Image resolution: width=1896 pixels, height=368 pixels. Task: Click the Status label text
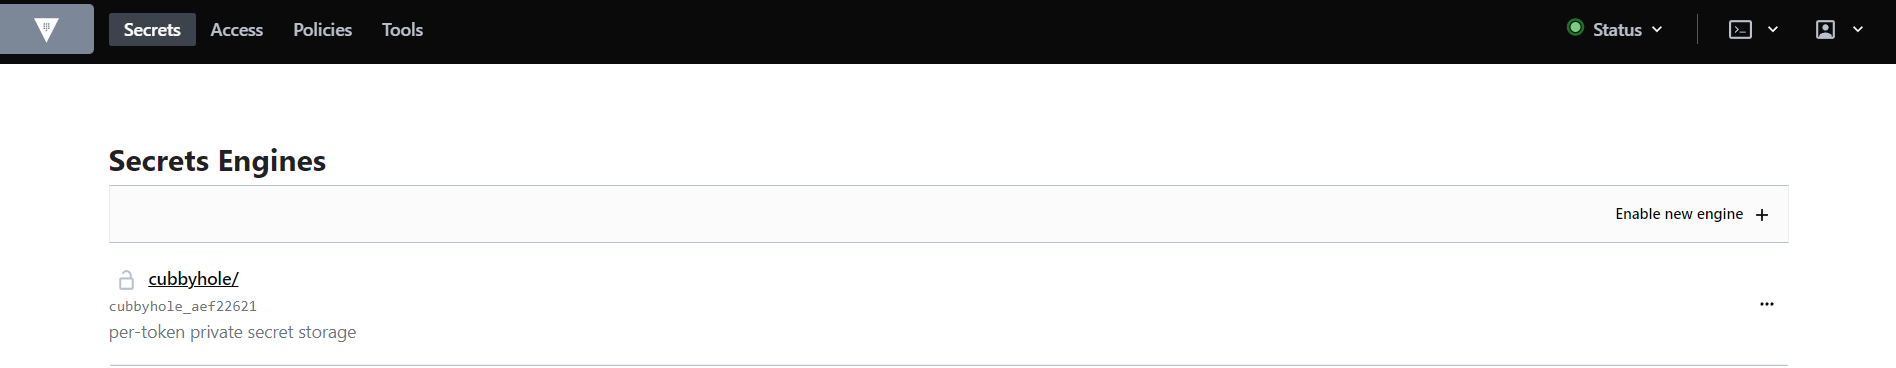1617,30
